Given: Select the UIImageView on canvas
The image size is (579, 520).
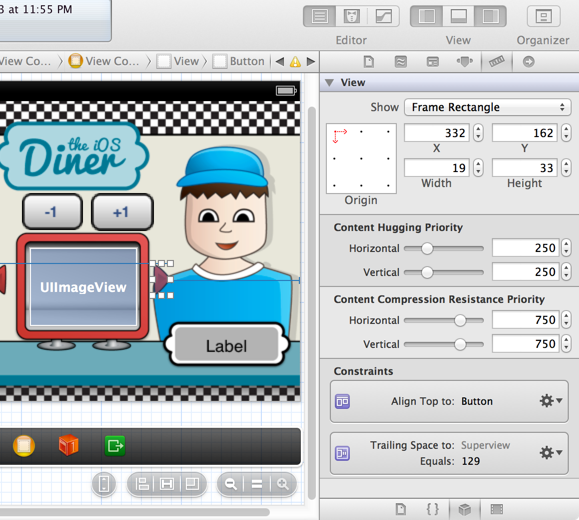Looking at the screenshot, I should tap(83, 287).
